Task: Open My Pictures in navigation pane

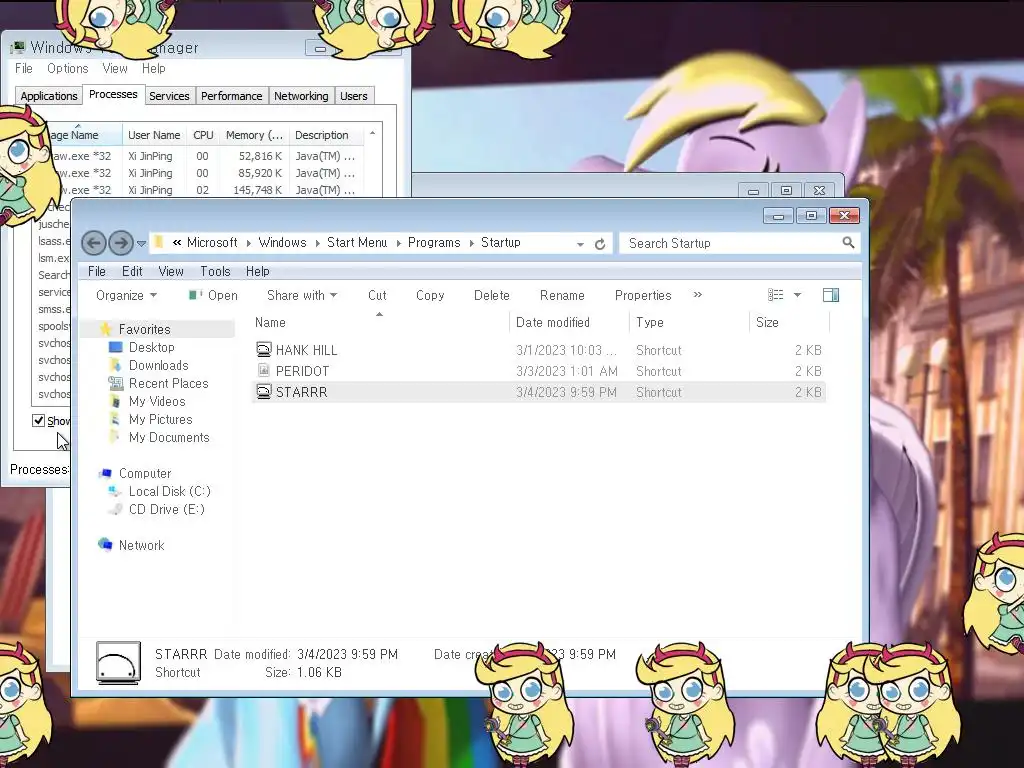Action: pos(160,419)
